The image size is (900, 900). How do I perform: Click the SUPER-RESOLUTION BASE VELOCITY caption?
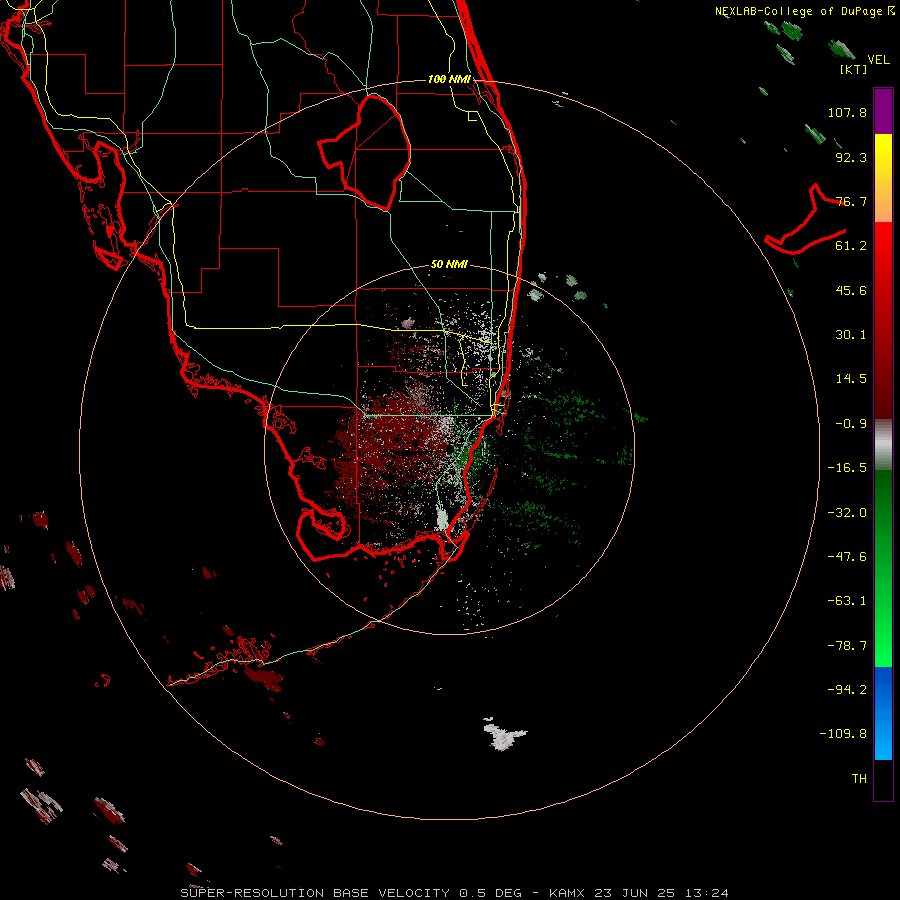pyautogui.click(x=315, y=893)
